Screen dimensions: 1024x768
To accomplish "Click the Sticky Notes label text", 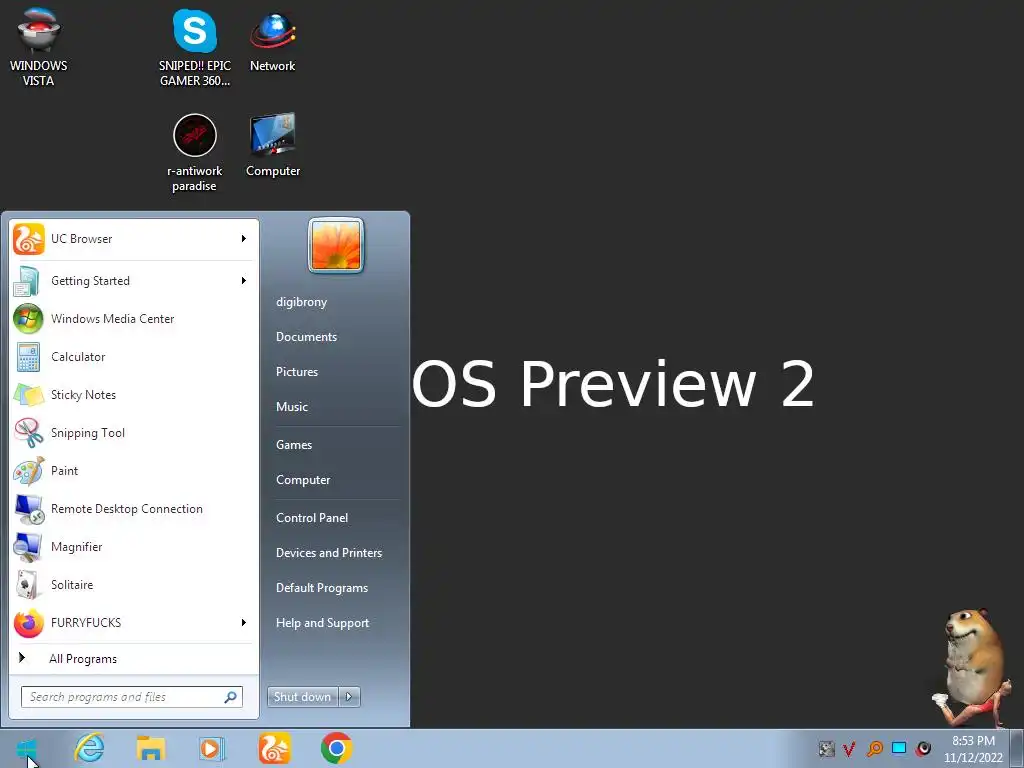I will point(84,394).
